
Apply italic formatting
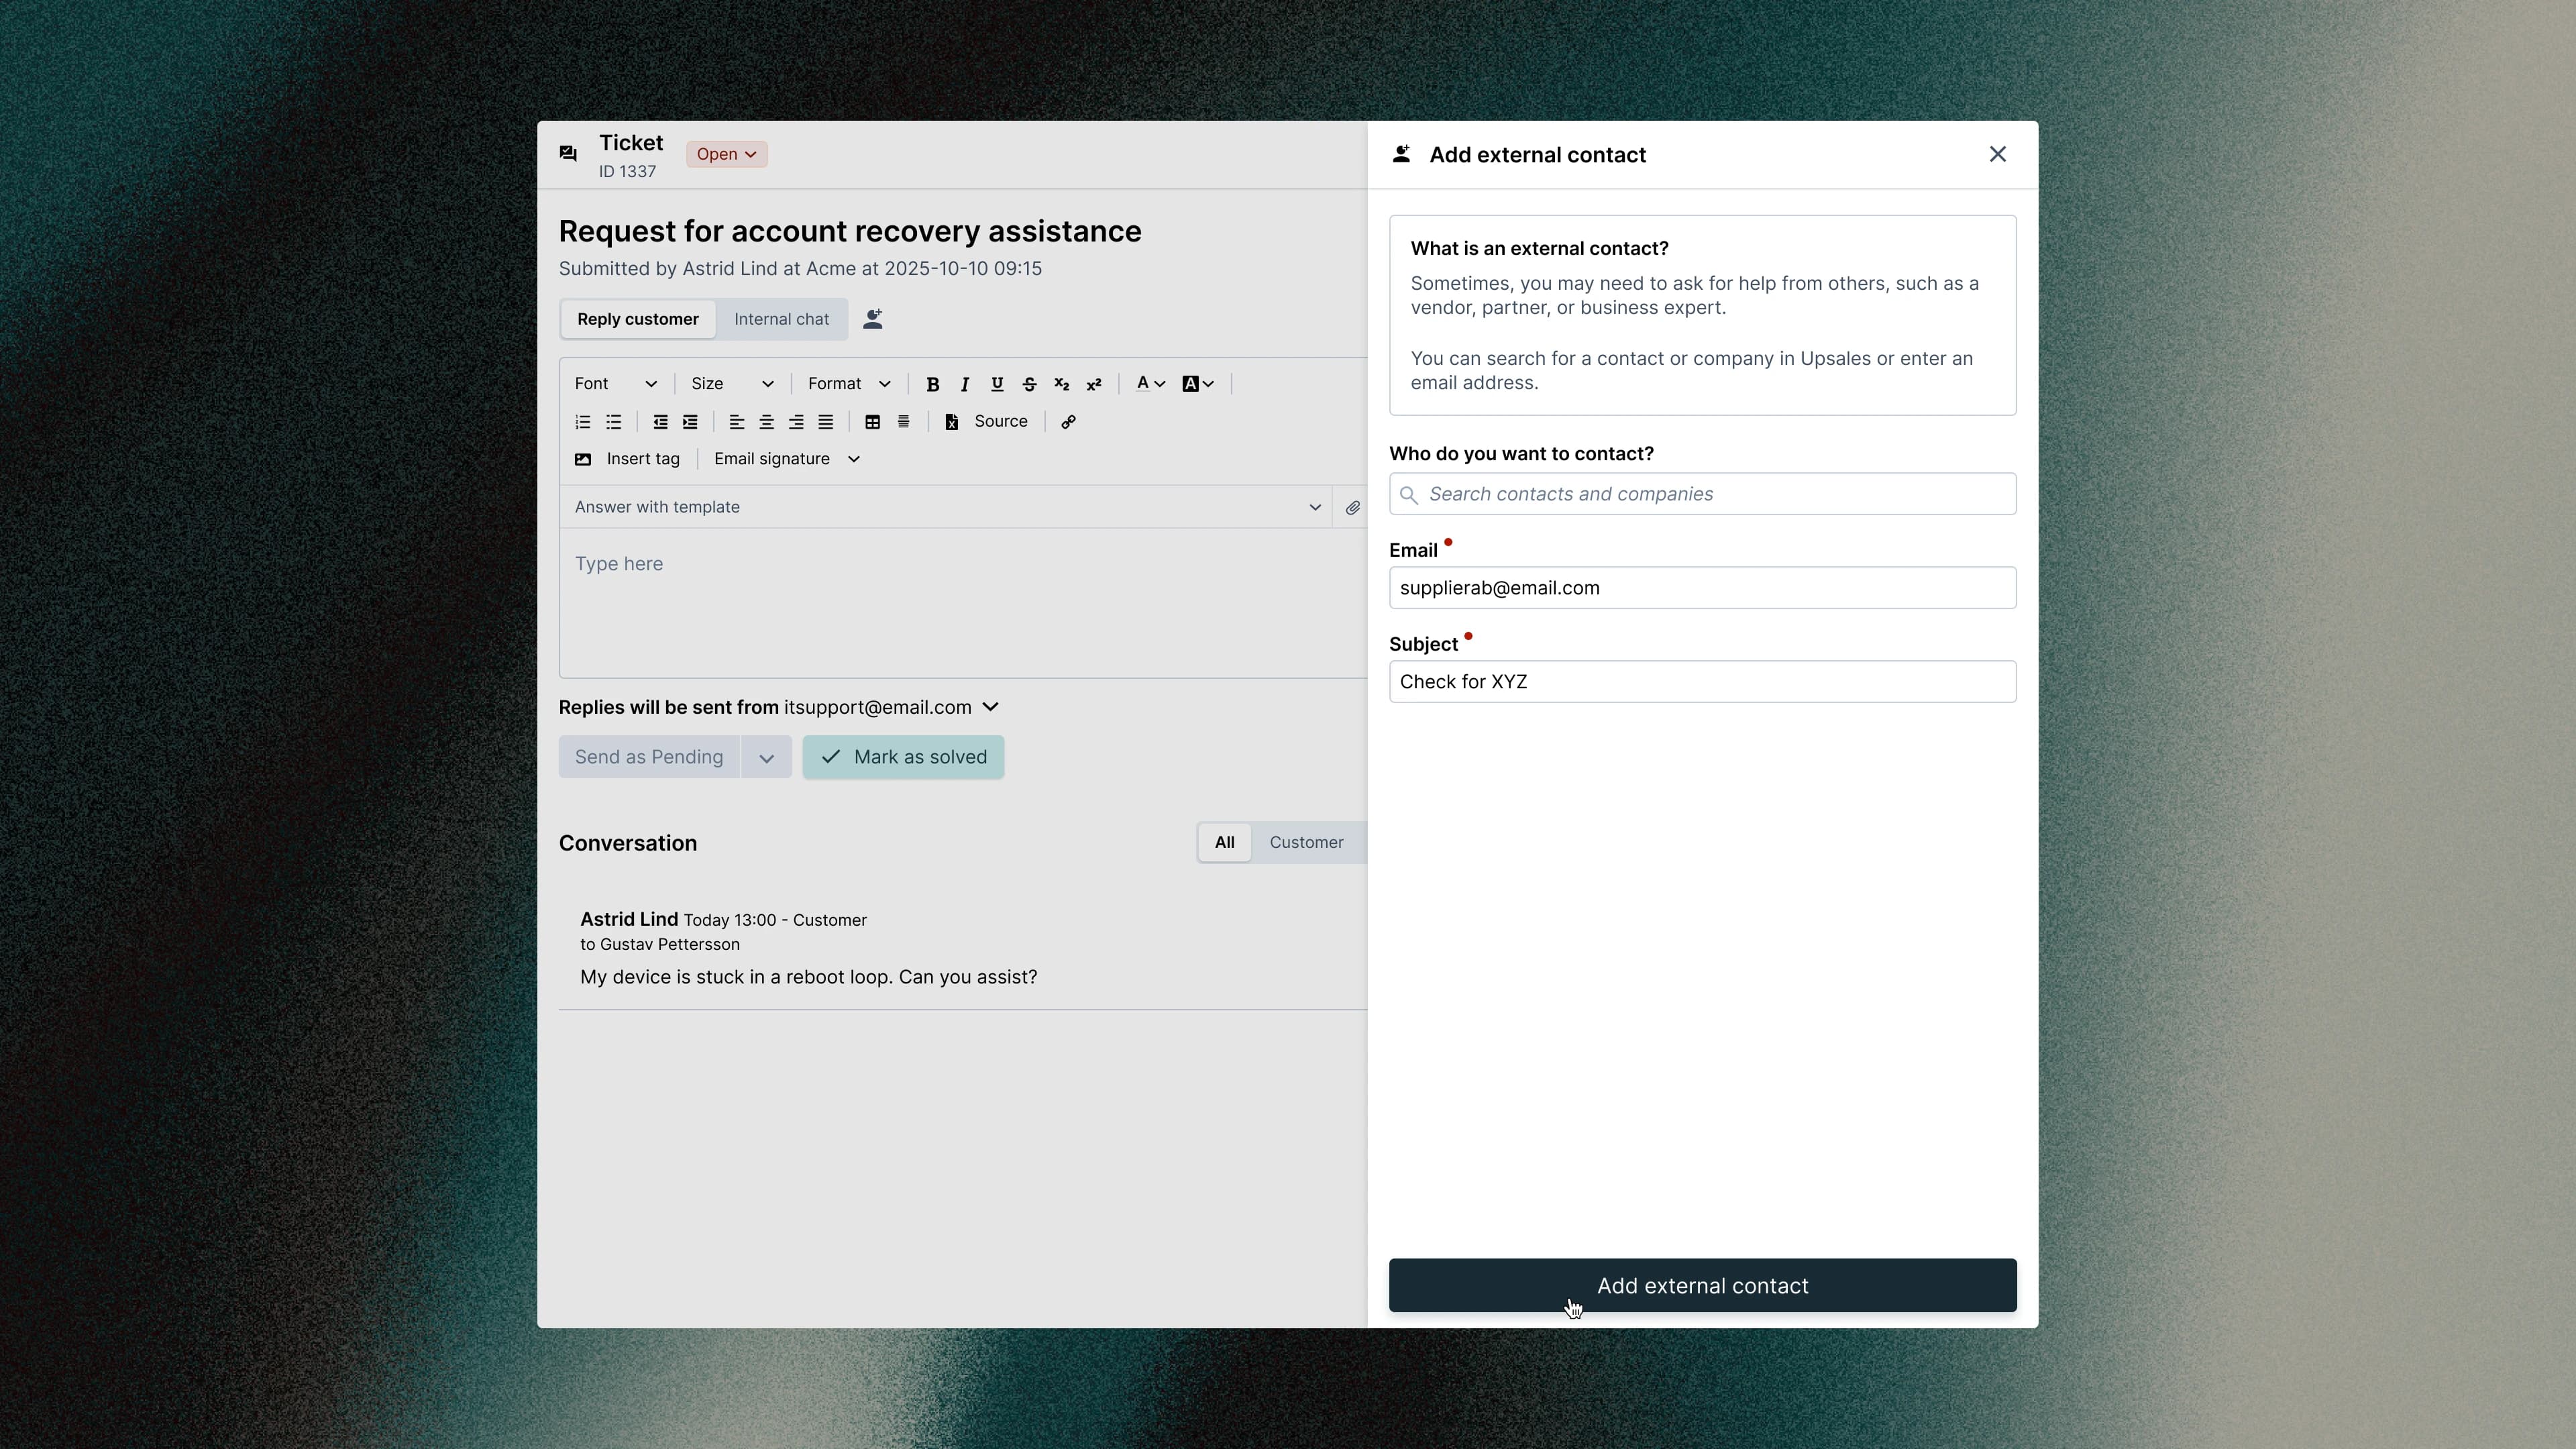coord(964,383)
